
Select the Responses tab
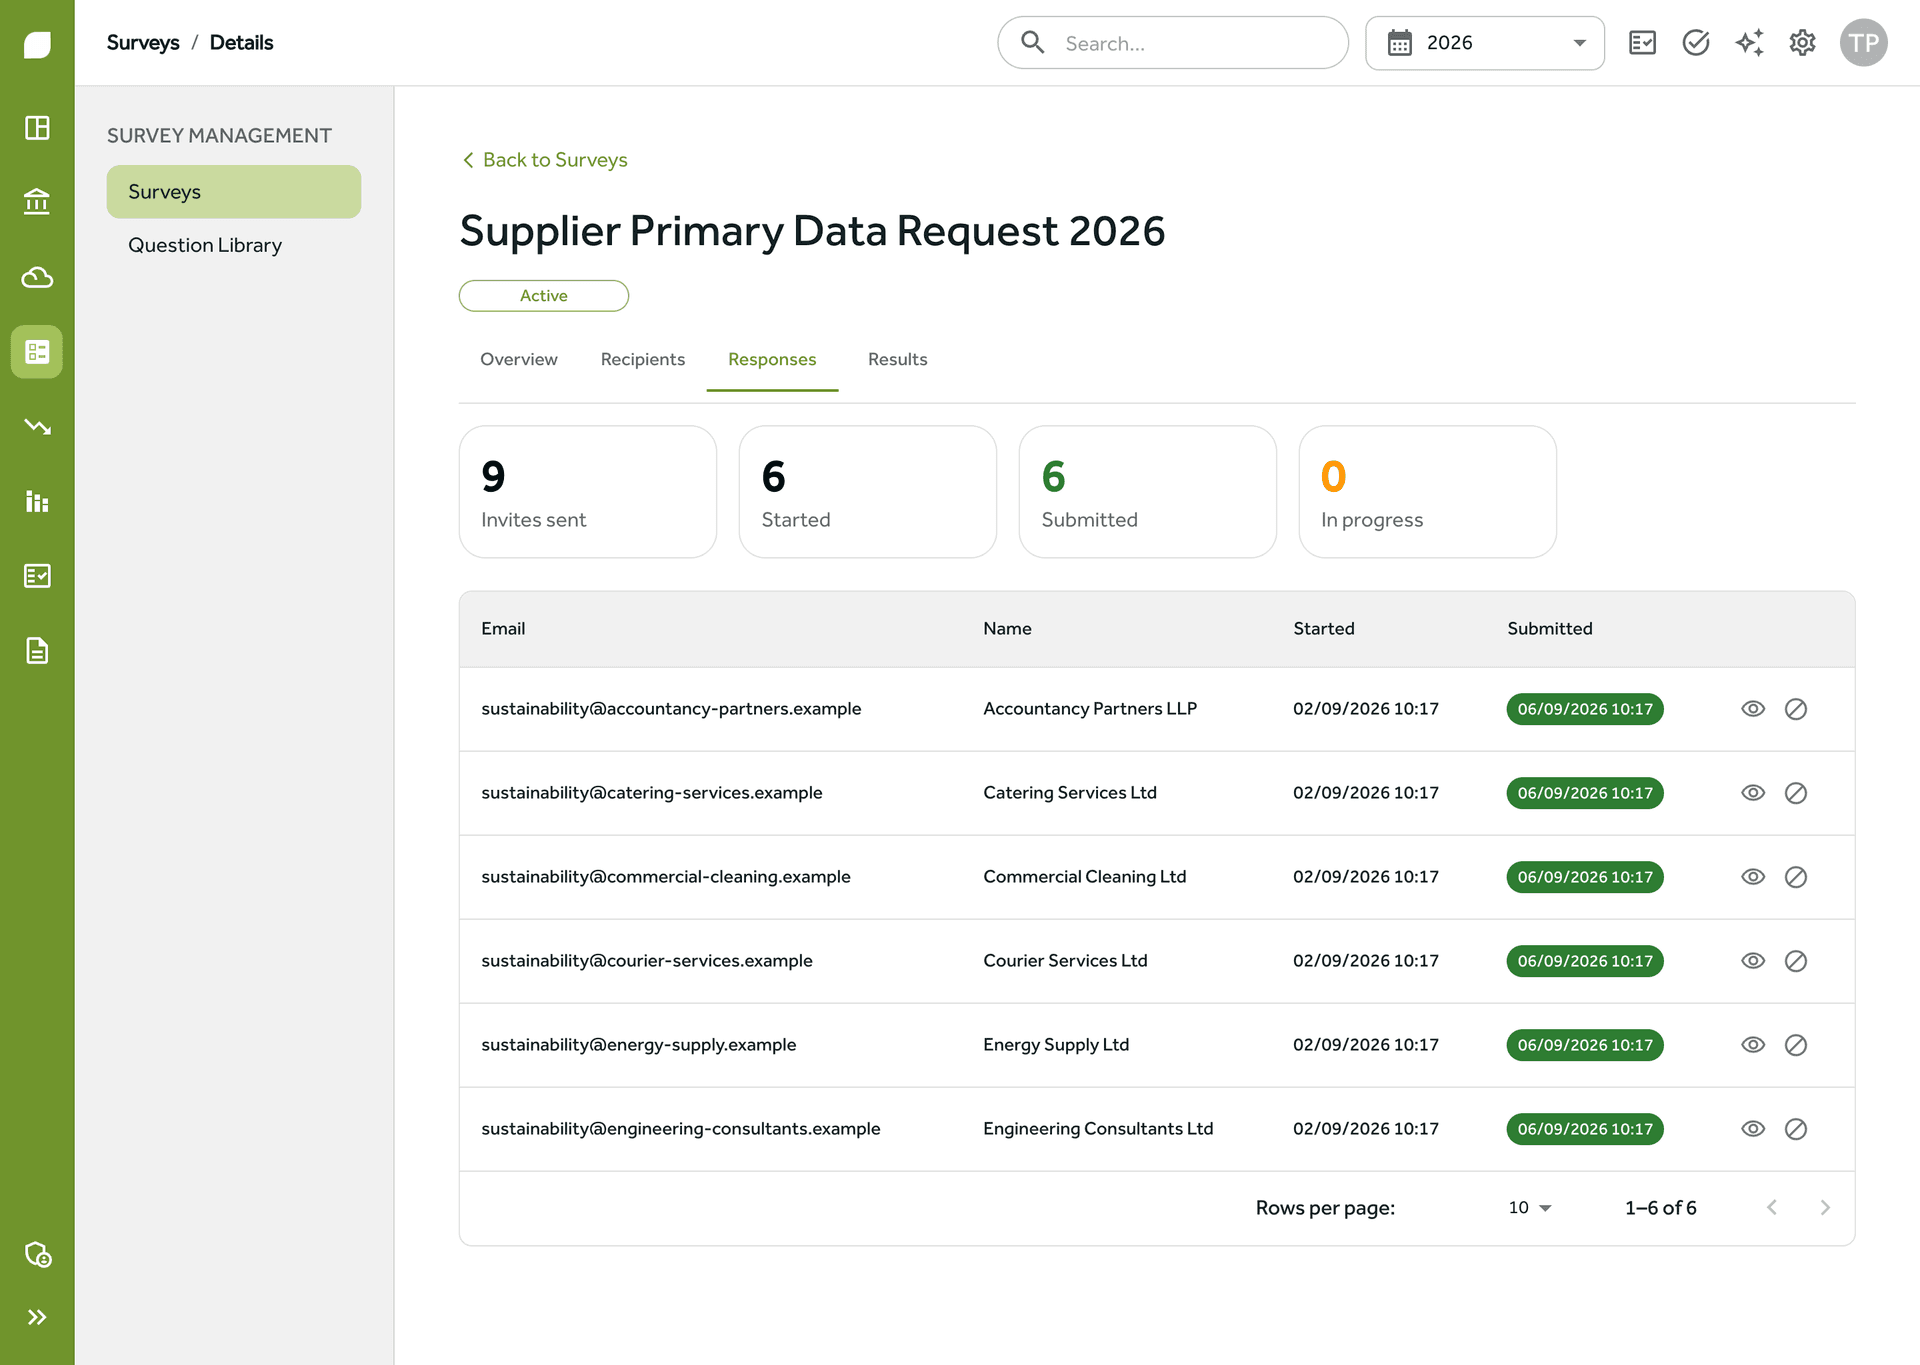coord(772,360)
